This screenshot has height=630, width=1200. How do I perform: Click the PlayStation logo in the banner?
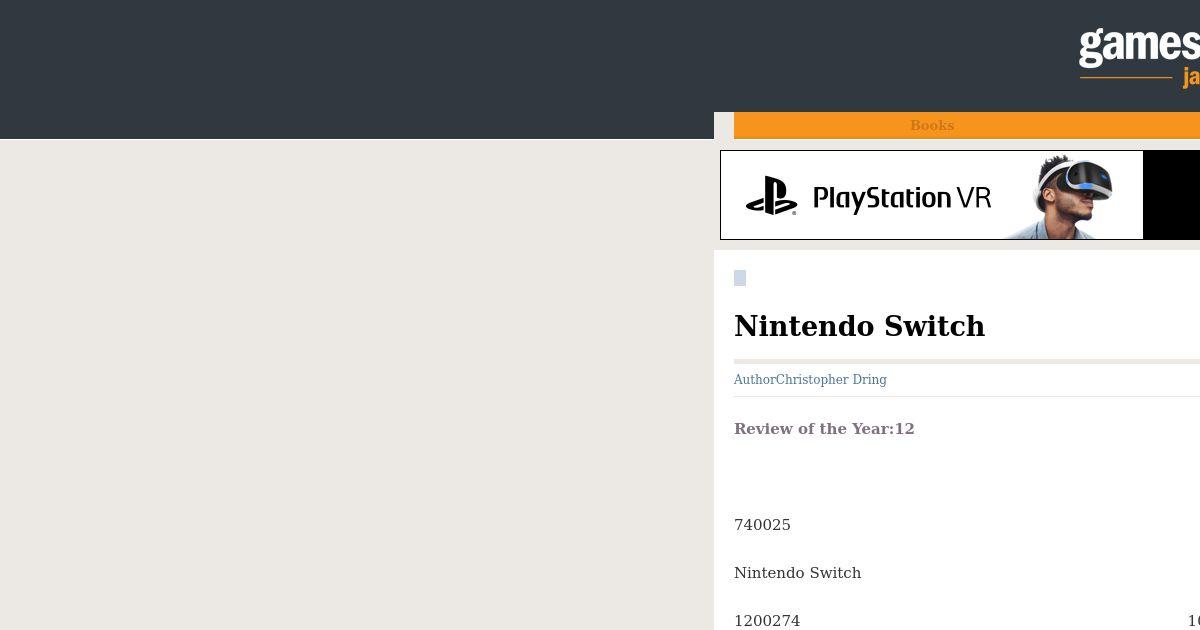click(x=771, y=196)
